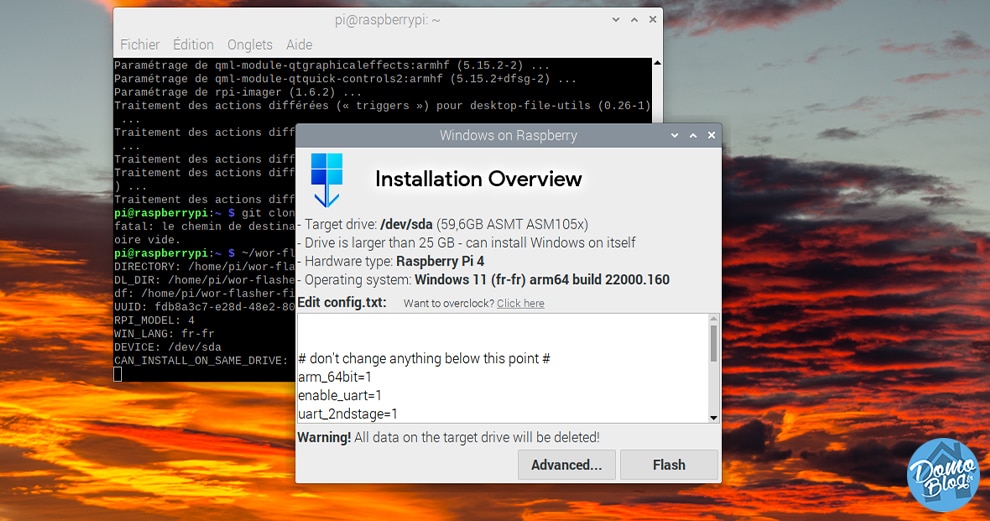Click the DomoBlog watermark logo
This screenshot has width=990, height=521.
click(943, 475)
